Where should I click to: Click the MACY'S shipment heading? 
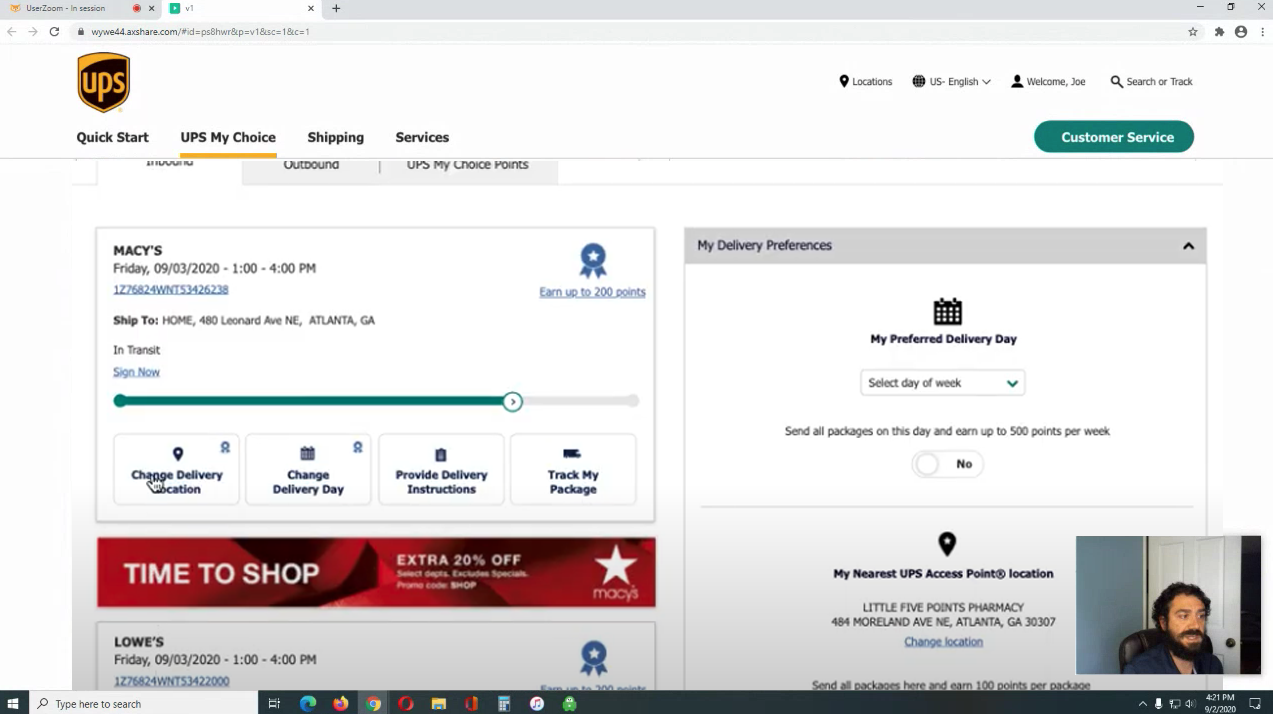point(138,251)
